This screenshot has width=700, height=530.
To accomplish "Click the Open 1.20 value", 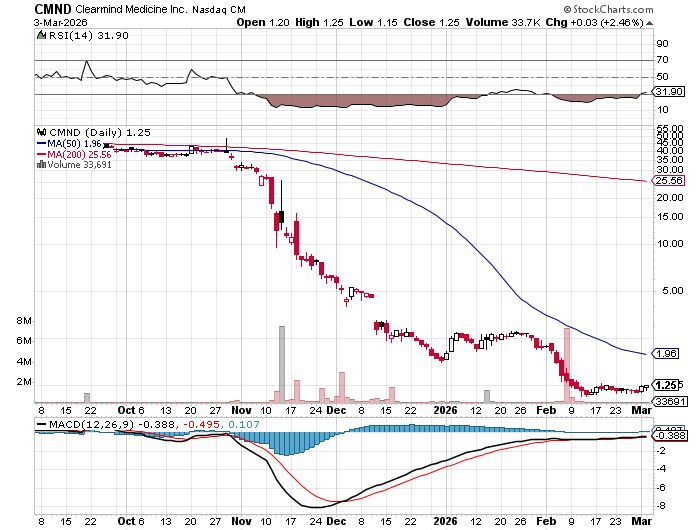I will (x=263, y=22).
